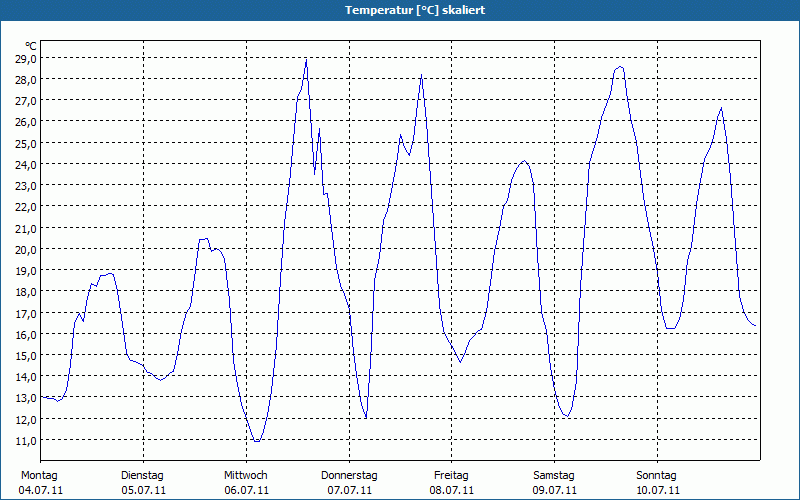Select the 12,0 axis value

26,419
